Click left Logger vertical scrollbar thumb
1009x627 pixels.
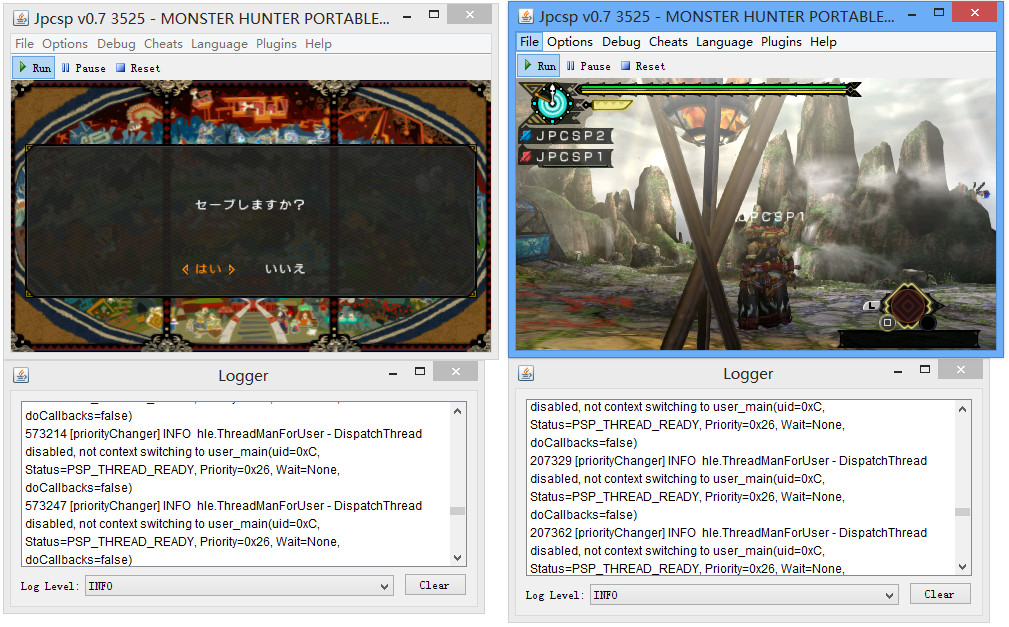[x=458, y=511]
